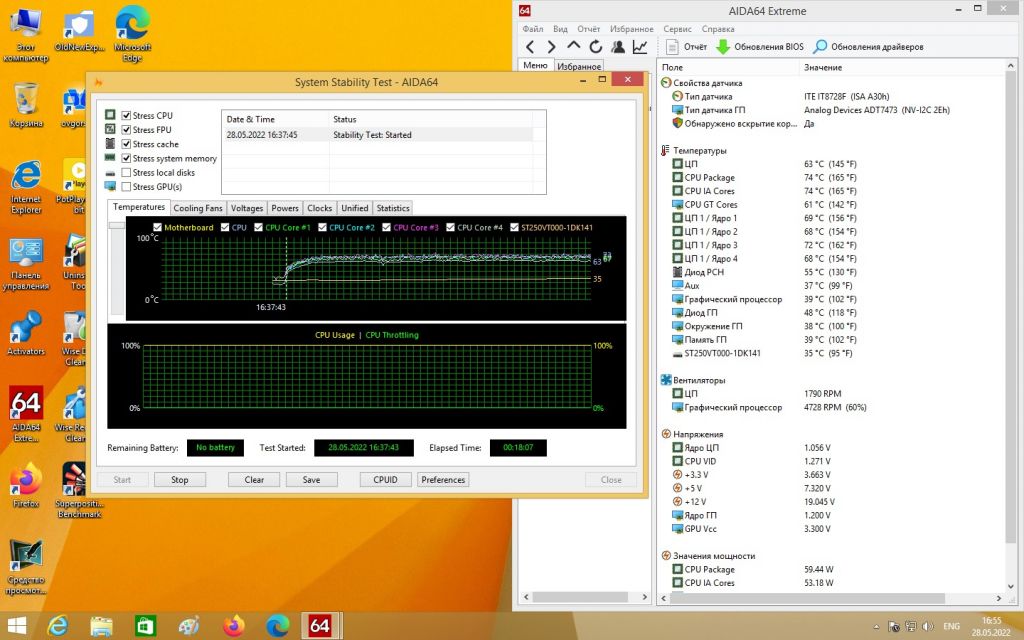The width and height of the screenshot is (1024, 640).
Task: Click scroll up arrow in sensor list
Action: pyautogui.click(x=1010, y=66)
